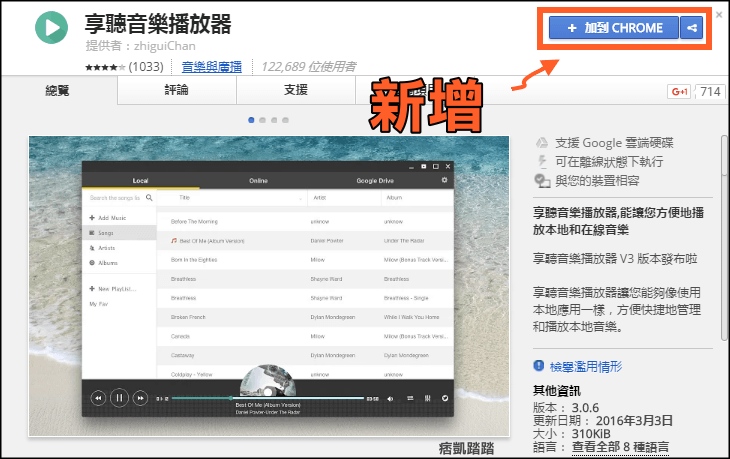Image resolution: width=730 pixels, height=459 pixels.
Task: Click the green play app logo
Action: 51,27
